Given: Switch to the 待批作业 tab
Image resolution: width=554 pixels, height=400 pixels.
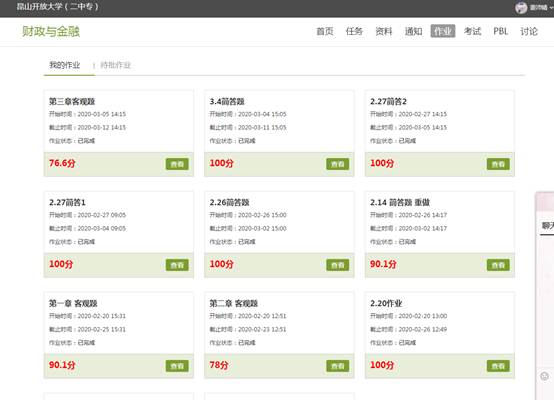Looking at the screenshot, I should pos(116,65).
